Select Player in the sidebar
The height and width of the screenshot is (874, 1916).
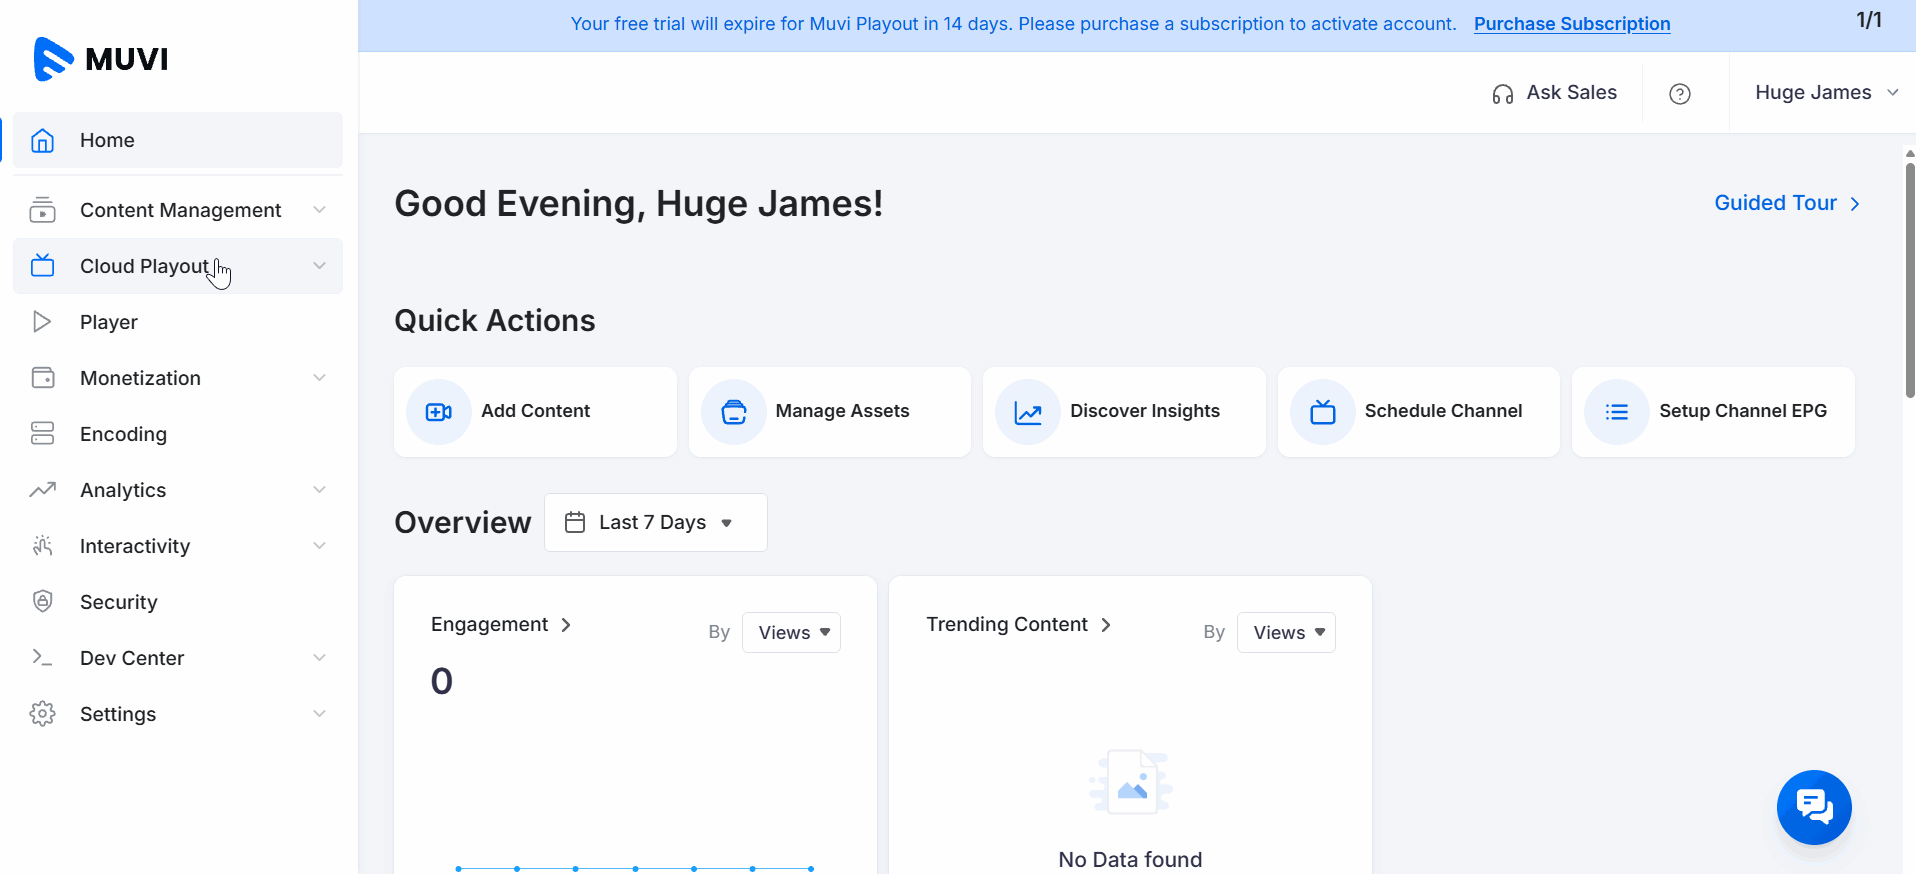[x=109, y=322]
